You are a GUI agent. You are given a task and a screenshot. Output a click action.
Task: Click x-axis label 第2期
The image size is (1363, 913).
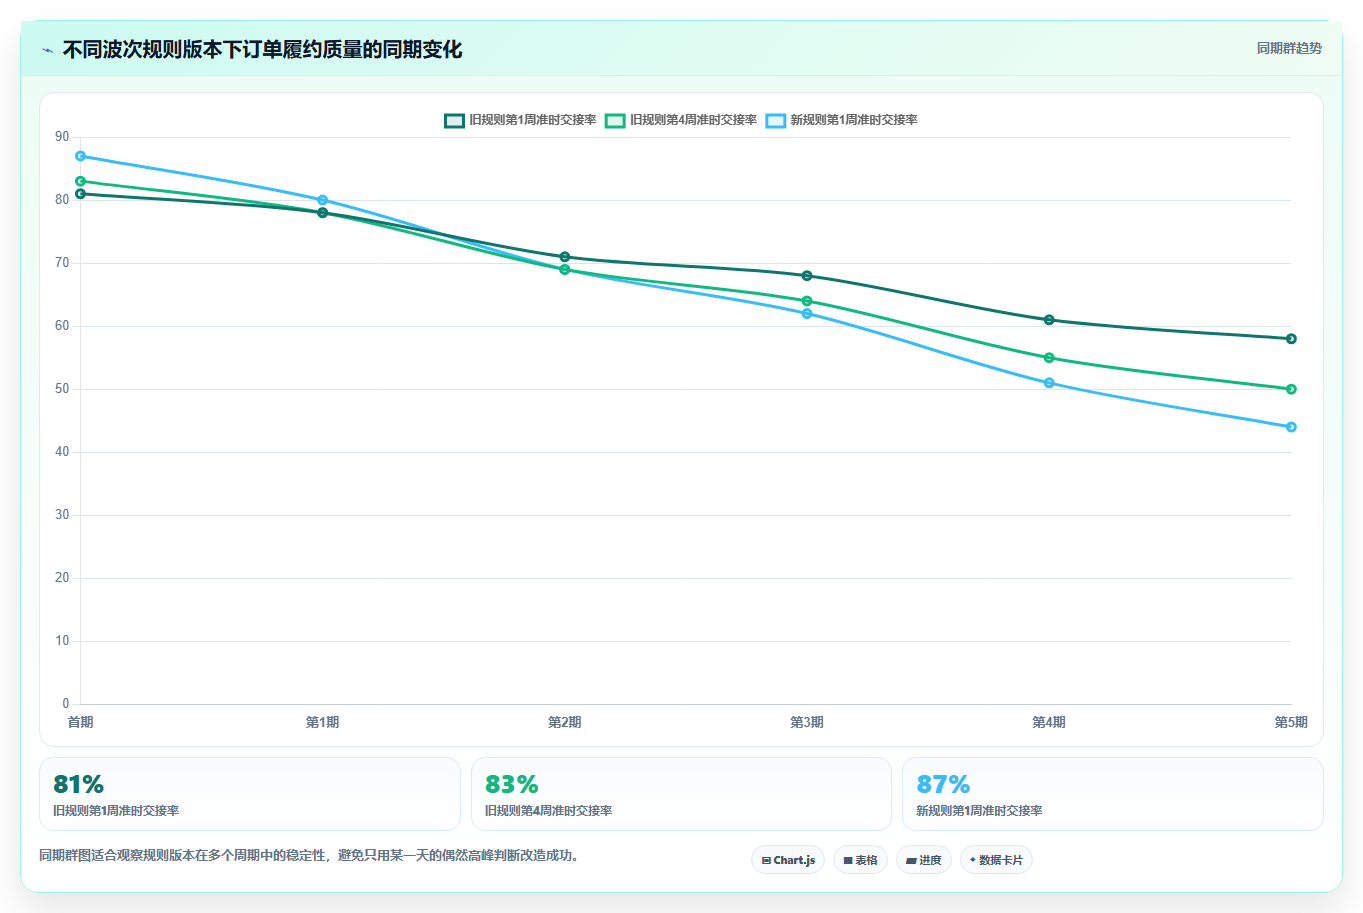(565, 722)
